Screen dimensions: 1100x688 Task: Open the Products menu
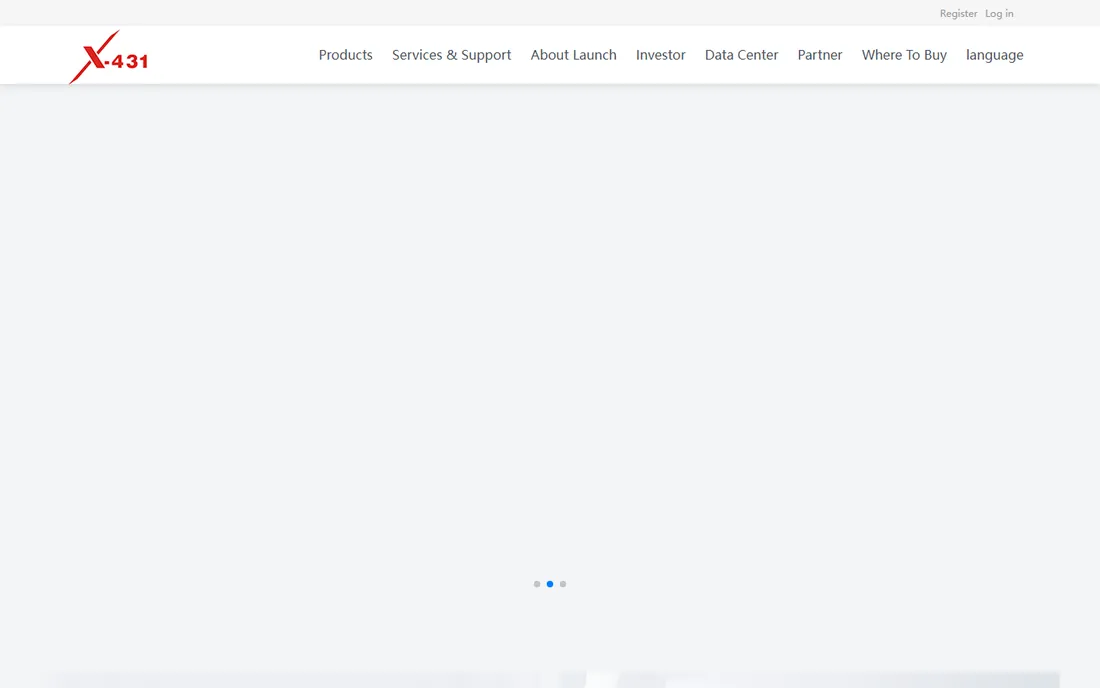point(345,55)
